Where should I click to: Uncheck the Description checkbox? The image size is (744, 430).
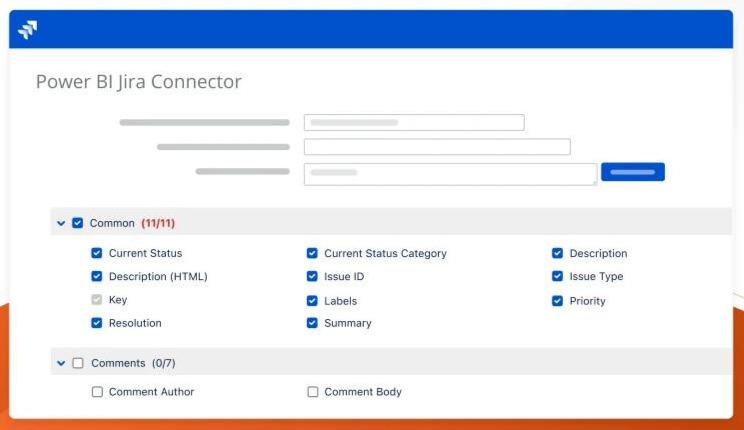[x=558, y=253]
